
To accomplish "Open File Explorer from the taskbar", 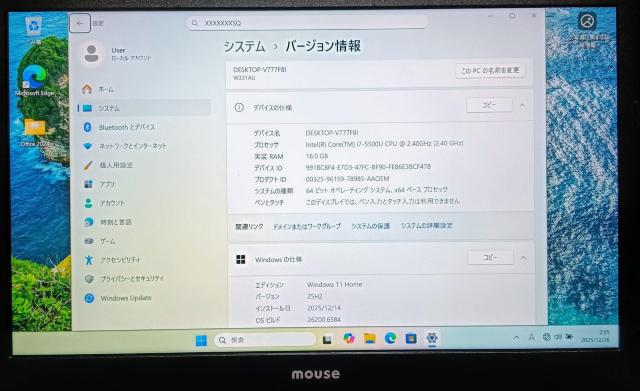I will pyautogui.click(x=370, y=338).
